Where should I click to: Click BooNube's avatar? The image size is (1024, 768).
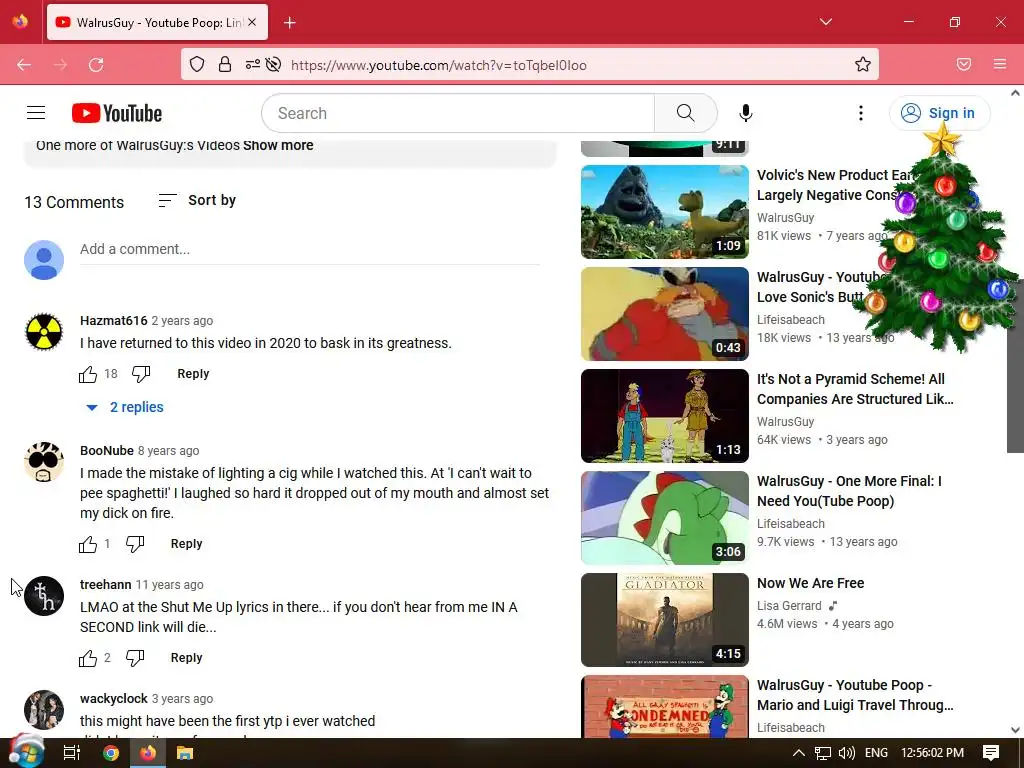[44, 462]
